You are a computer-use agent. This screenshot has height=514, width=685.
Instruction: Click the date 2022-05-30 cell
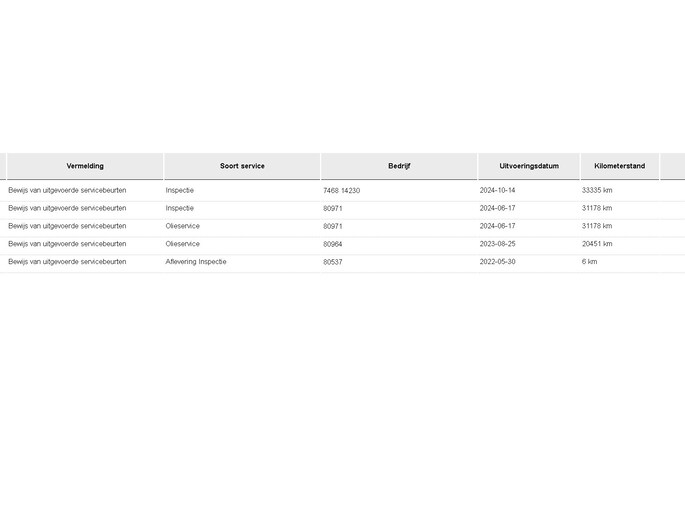pyautogui.click(x=495, y=262)
